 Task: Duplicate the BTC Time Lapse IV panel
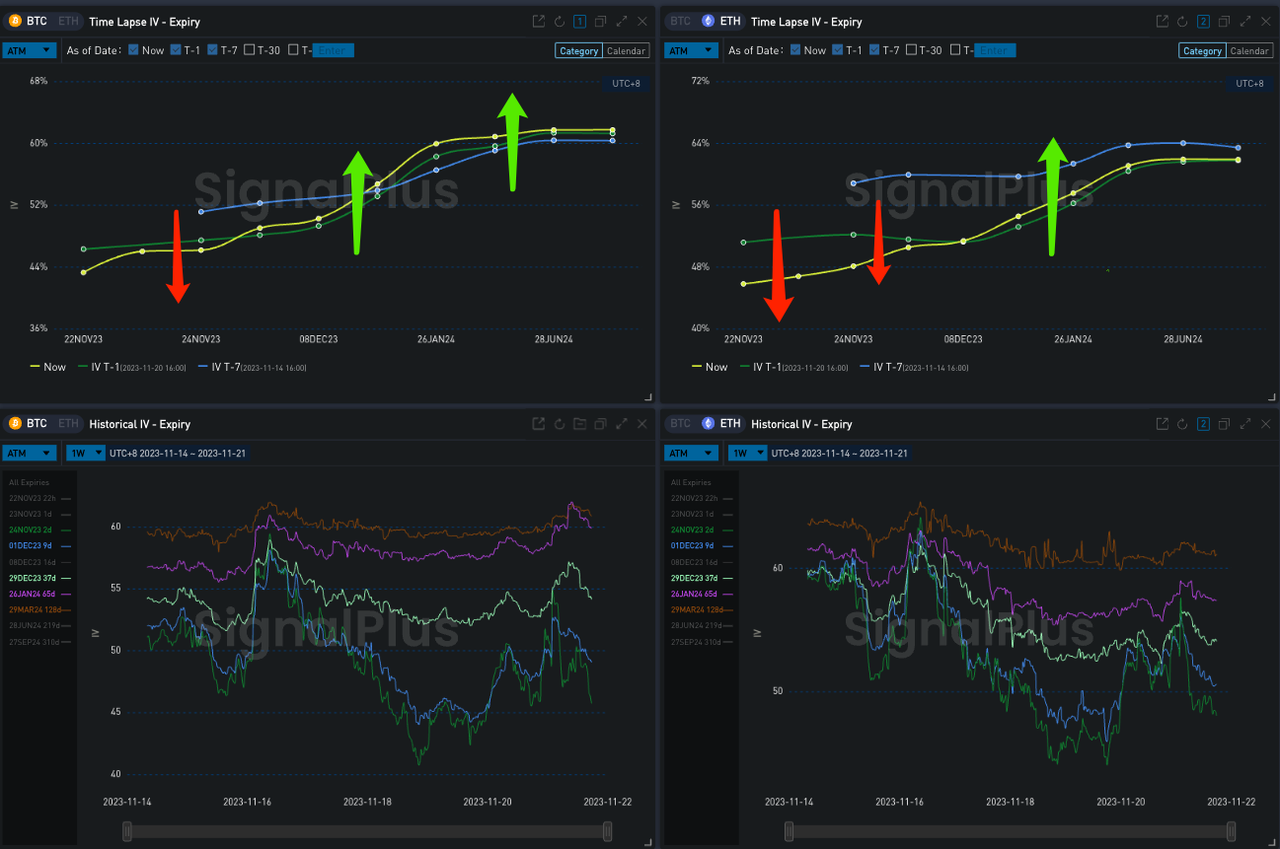601,21
